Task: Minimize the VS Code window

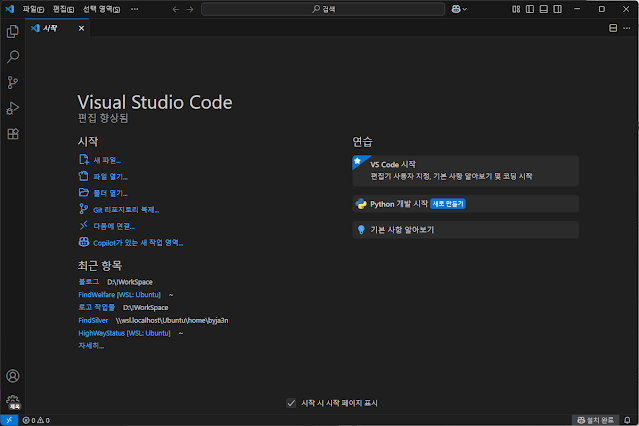Action: [577, 9]
